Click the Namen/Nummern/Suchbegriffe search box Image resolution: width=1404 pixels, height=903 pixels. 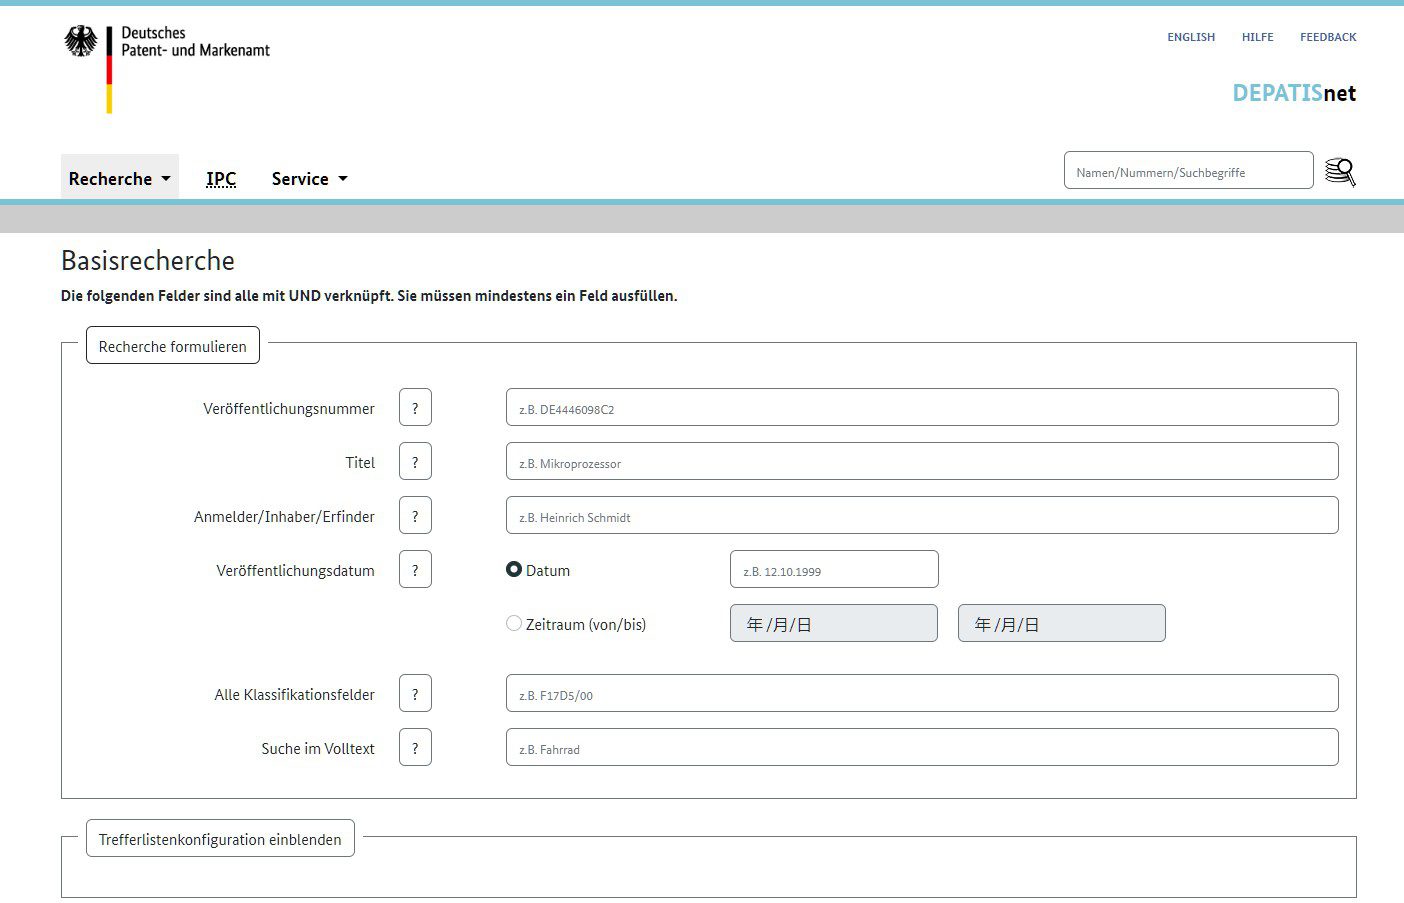[1189, 171]
